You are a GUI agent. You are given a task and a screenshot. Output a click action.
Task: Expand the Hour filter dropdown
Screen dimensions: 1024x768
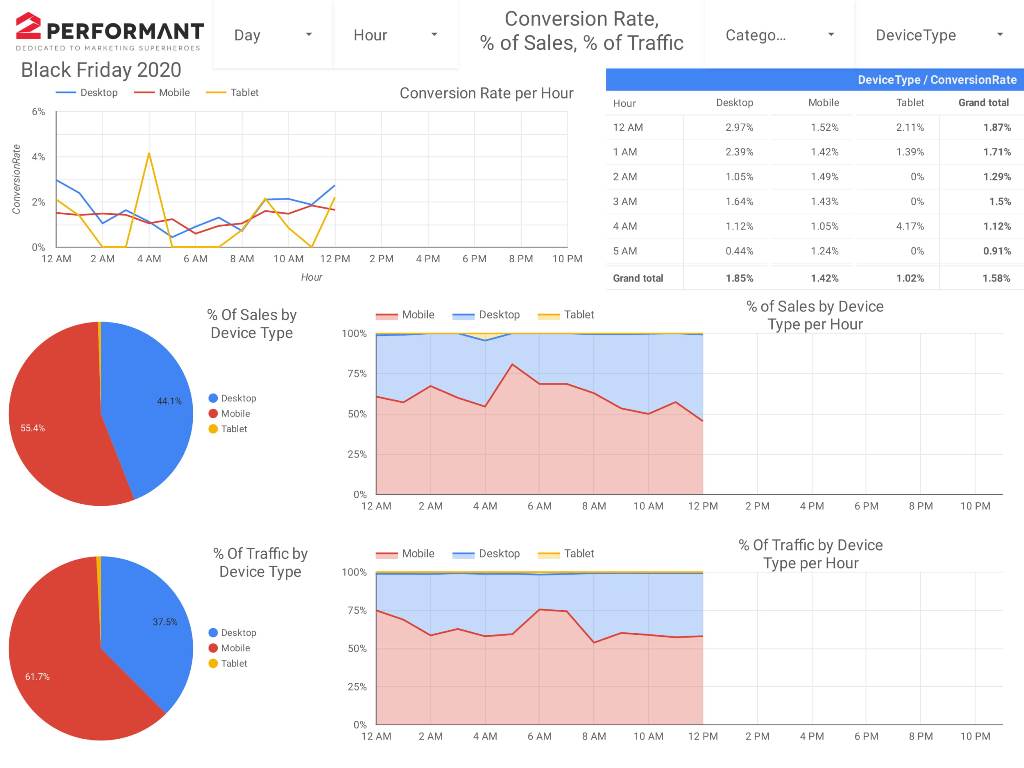click(x=396, y=35)
